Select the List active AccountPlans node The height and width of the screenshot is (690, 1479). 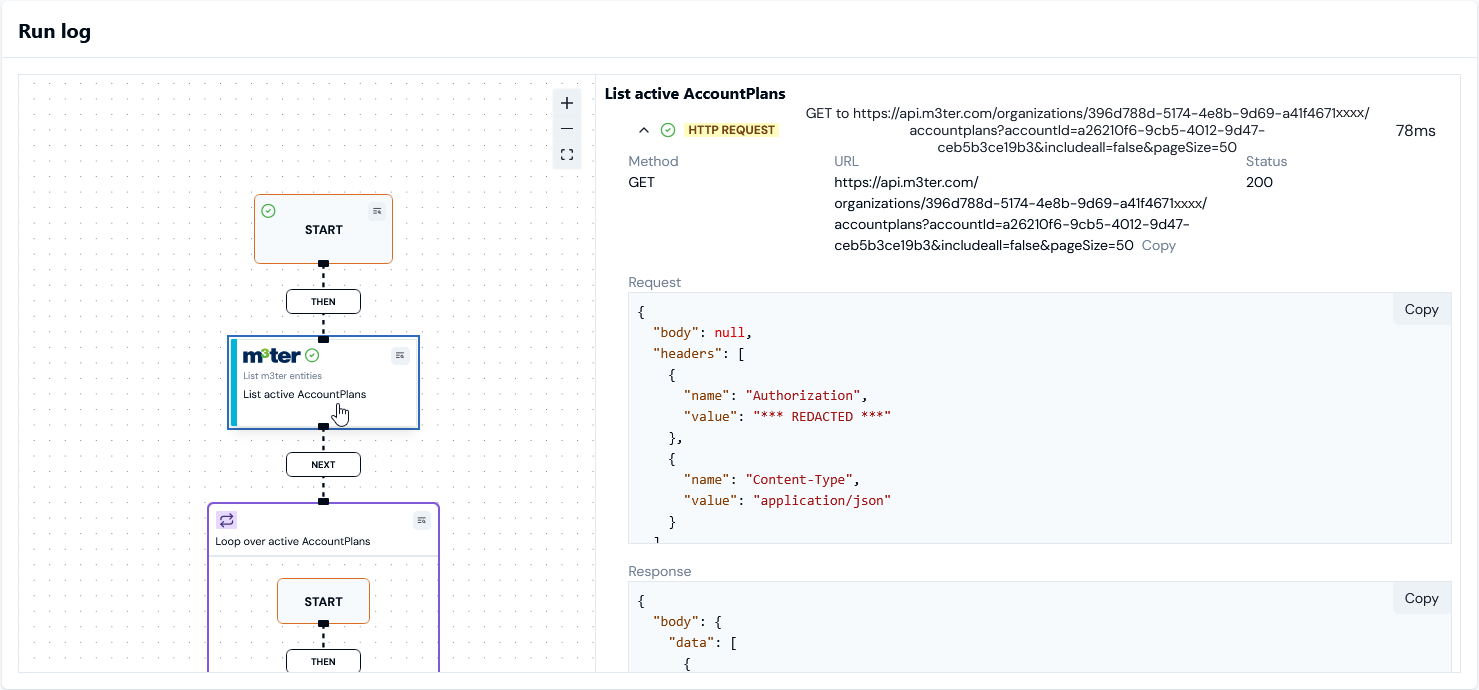tap(323, 382)
